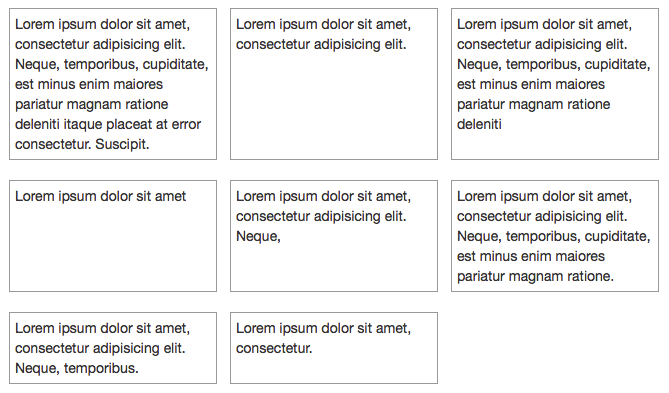
Task: Click 'est minus enim maiores' in middle-right box
Action: point(531,256)
